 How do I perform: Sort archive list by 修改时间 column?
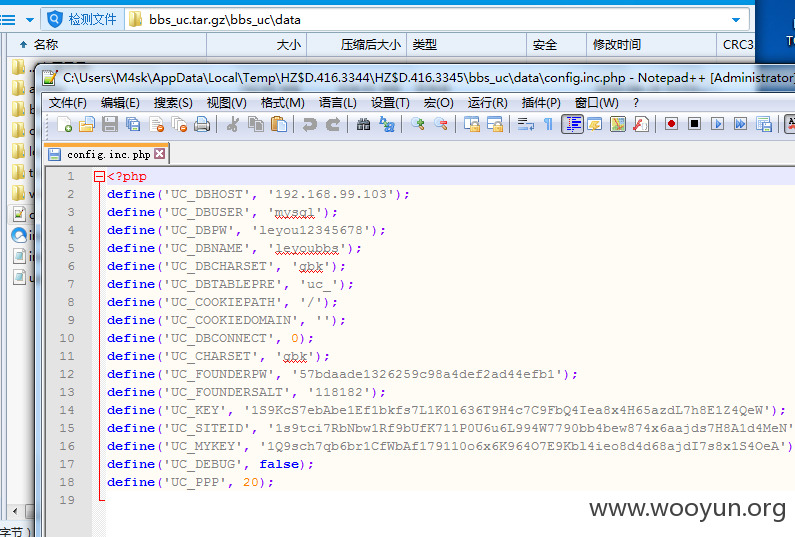click(x=652, y=45)
